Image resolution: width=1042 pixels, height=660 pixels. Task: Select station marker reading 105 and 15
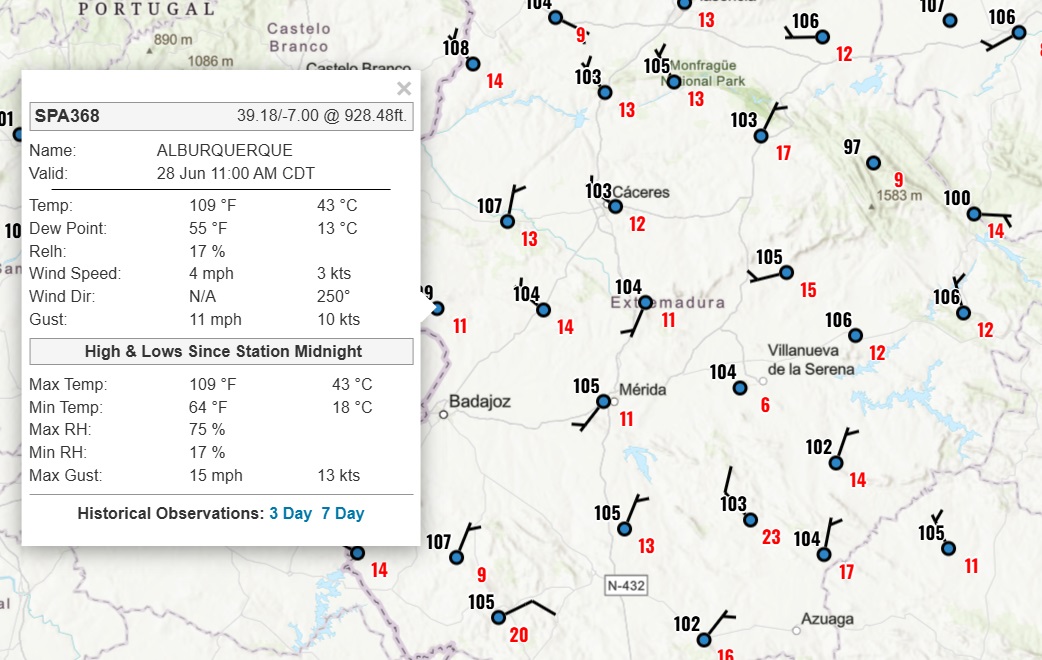786,273
